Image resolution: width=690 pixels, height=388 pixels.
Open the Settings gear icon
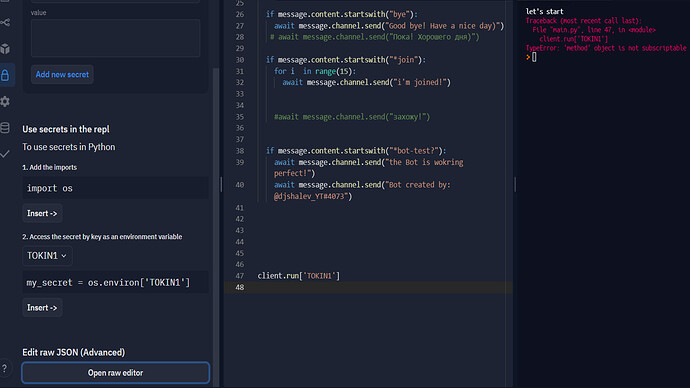point(5,102)
